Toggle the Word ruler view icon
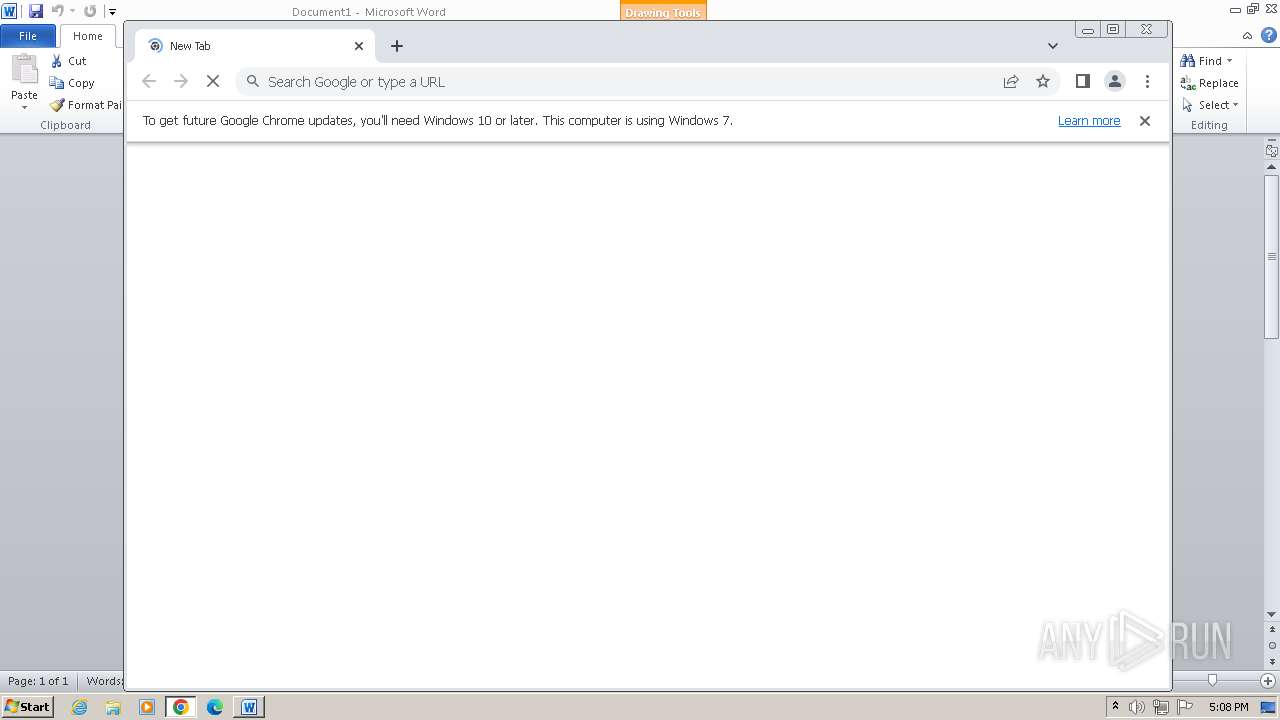The height and width of the screenshot is (720, 1280). tap(1272, 151)
